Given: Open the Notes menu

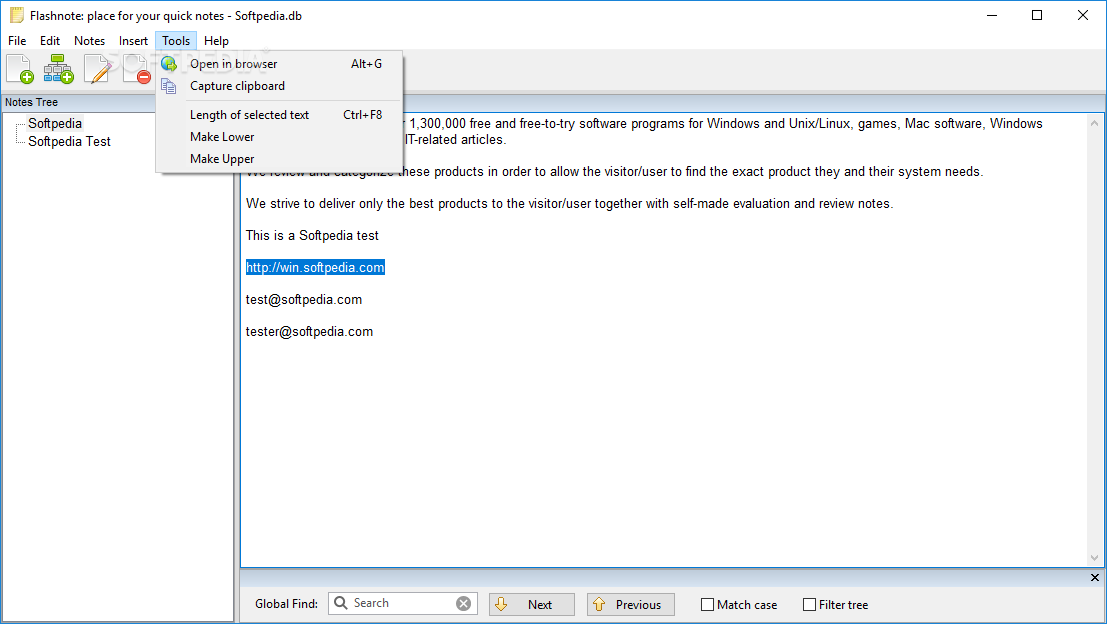Looking at the screenshot, I should (x=90, y=41).
